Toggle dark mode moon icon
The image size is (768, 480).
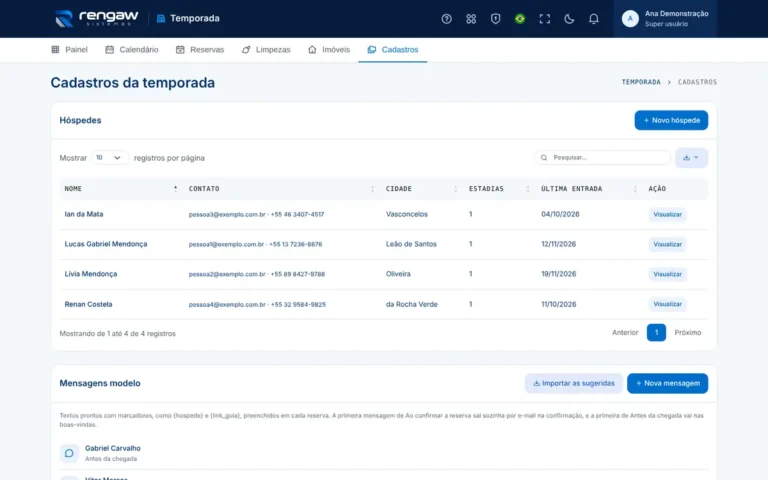[x=569, y=19]
